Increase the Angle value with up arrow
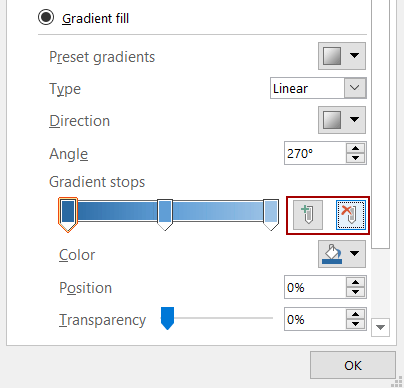 (356, 149)
